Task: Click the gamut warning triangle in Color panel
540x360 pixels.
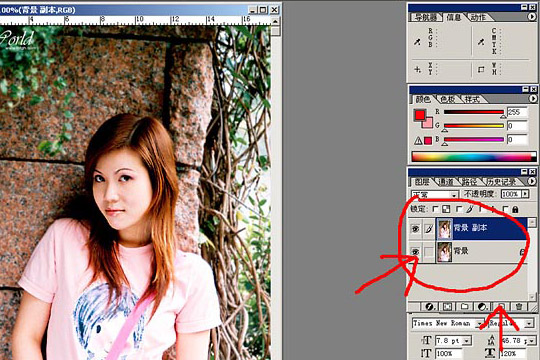Action: 418,141
